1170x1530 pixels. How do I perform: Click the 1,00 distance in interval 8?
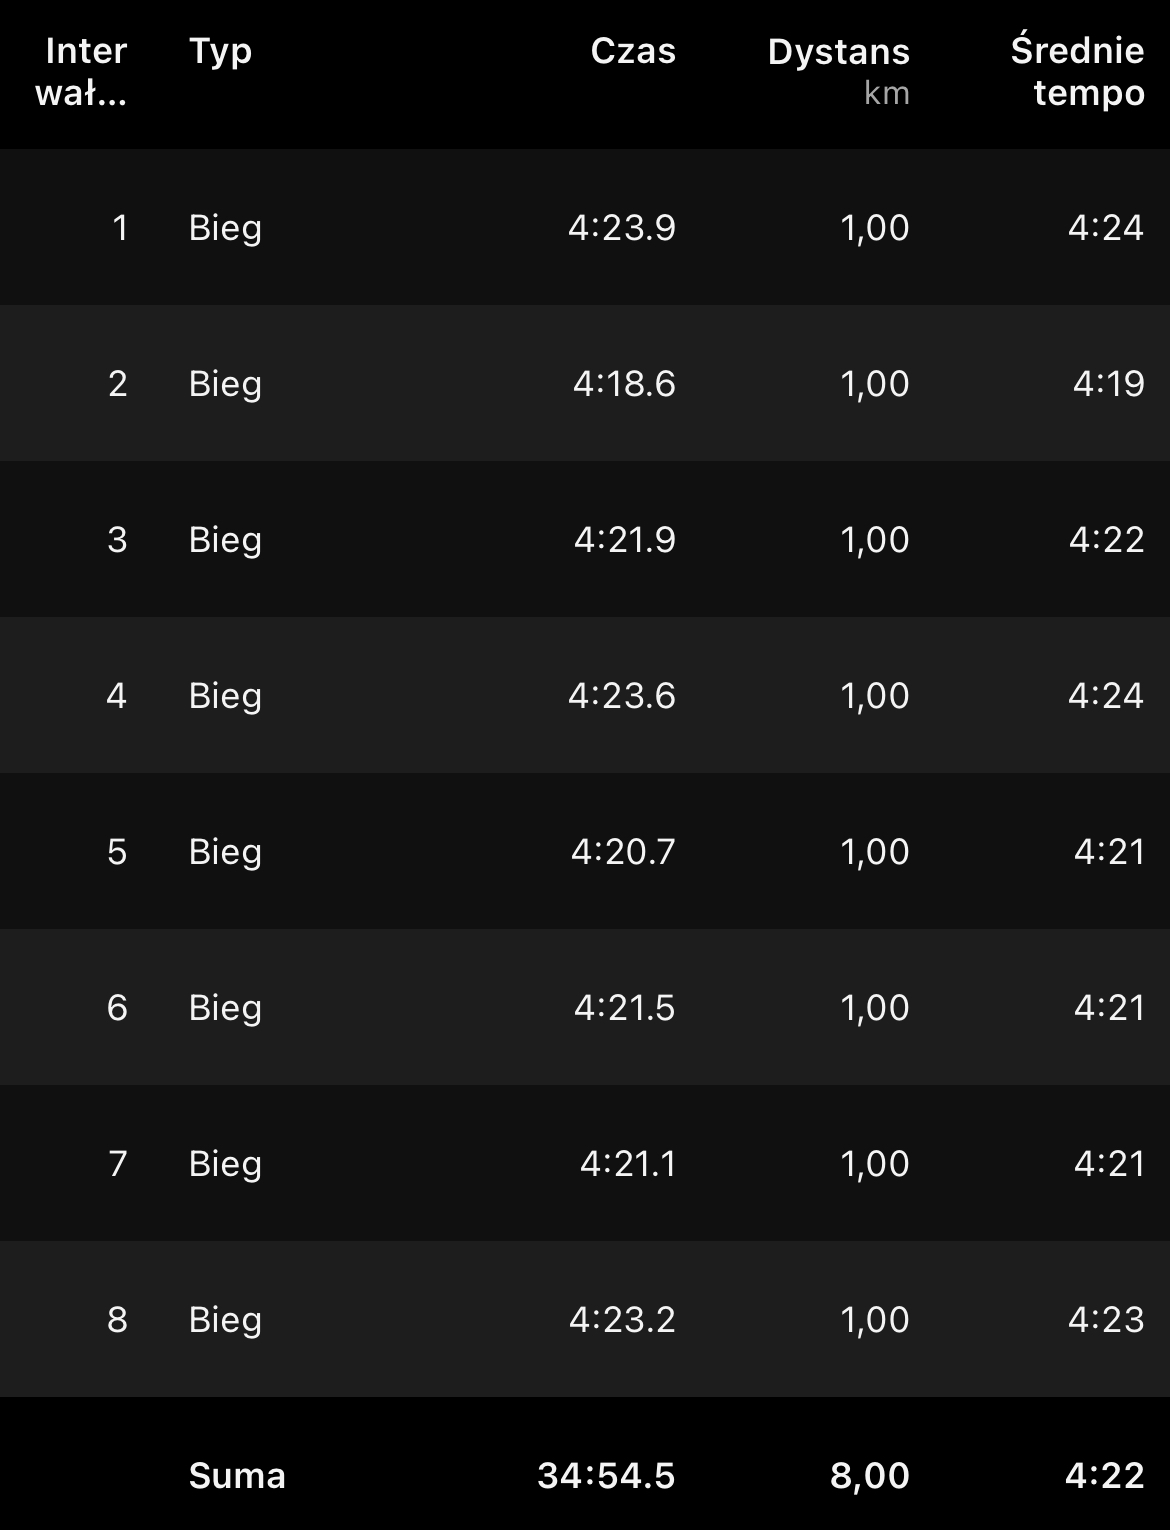(x=874, y=1320)
